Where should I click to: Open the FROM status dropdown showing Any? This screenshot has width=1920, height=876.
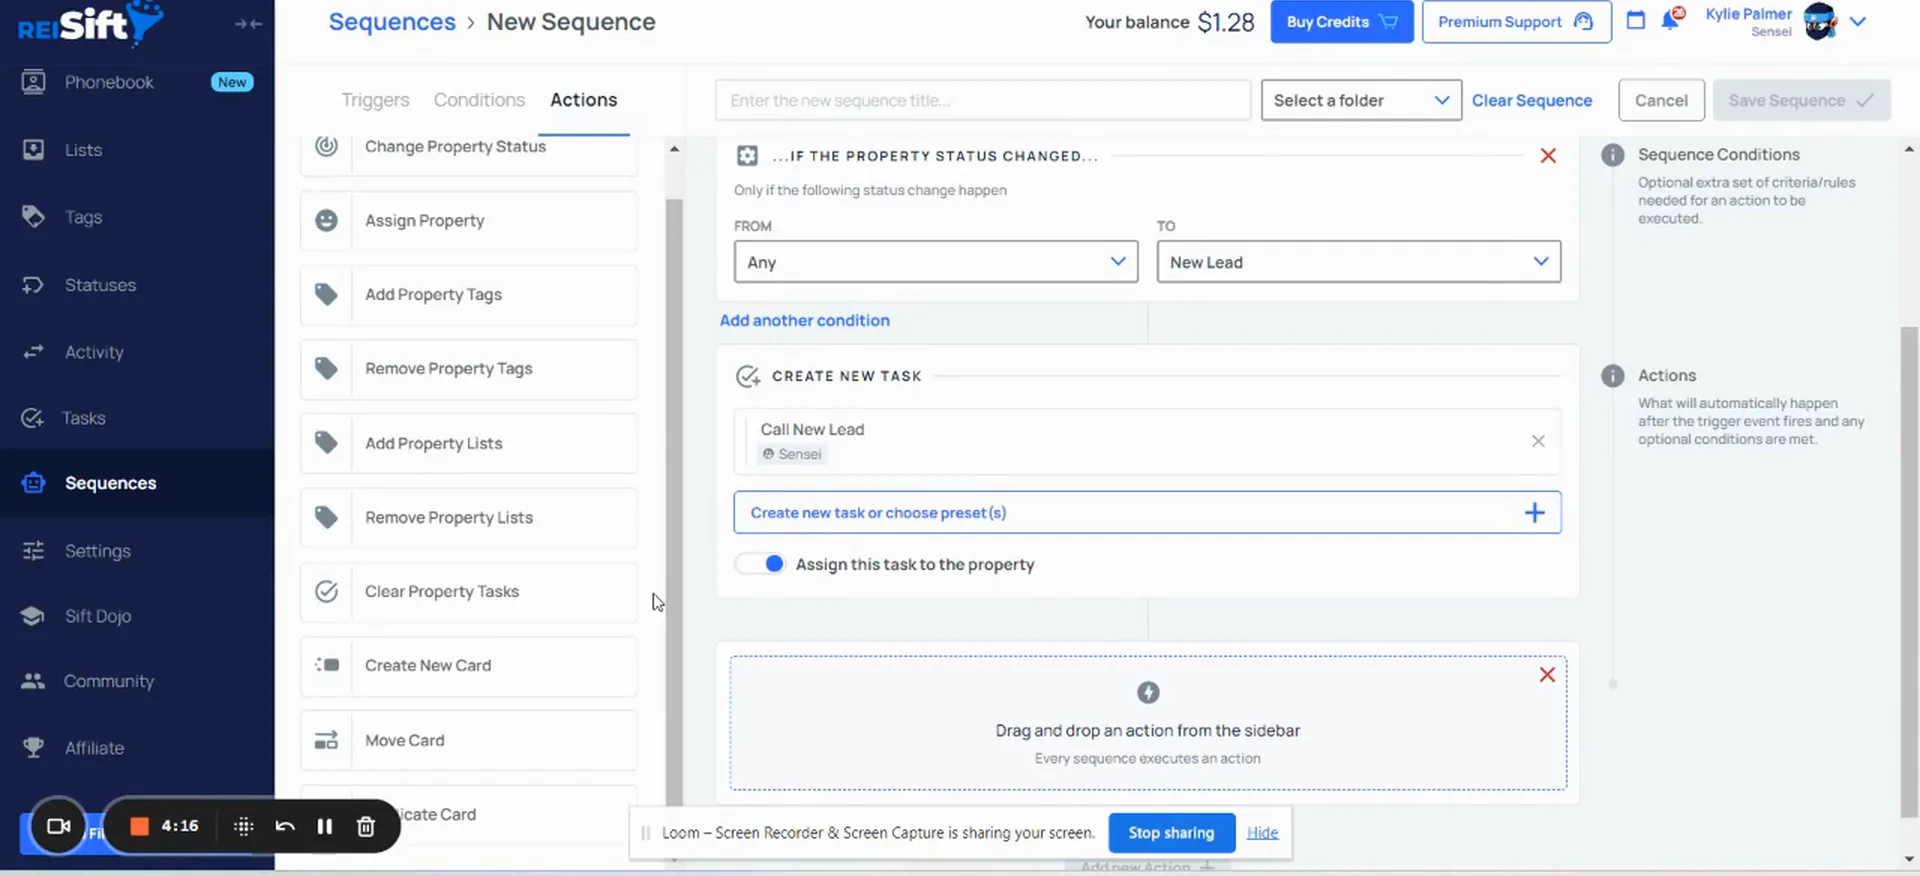936,262
